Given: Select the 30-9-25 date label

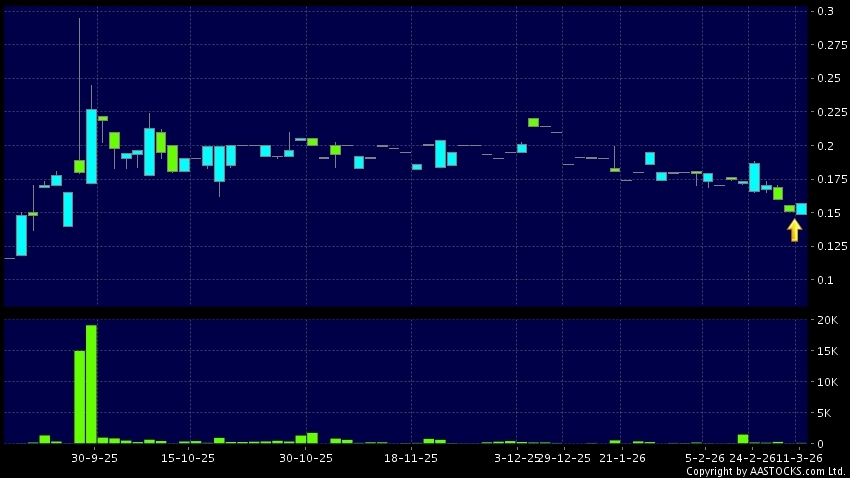Looking at the screenshot, I should pos(95,458).
